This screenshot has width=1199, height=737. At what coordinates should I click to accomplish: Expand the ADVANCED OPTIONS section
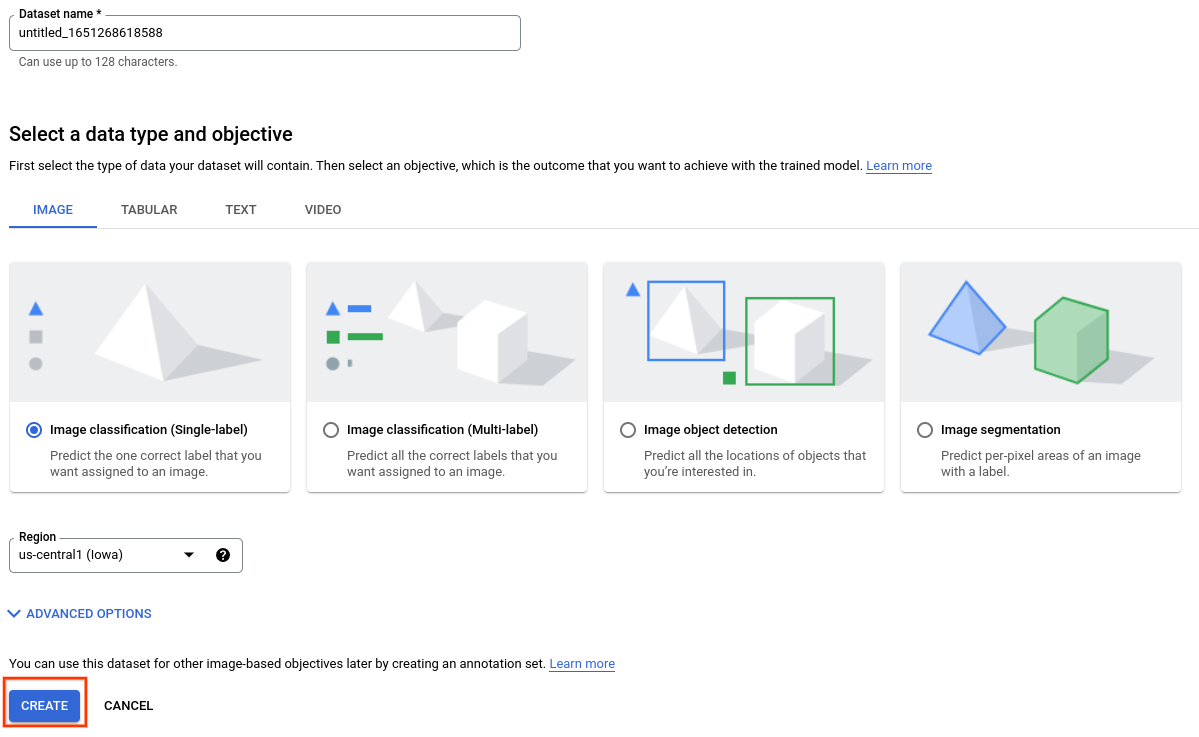pyautogui.click(x=88, y=613)
